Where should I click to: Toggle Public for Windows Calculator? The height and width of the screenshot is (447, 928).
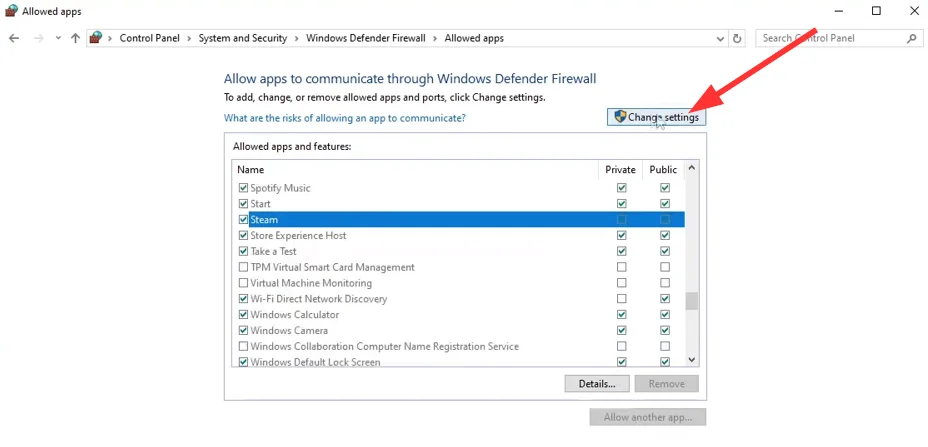665,314
